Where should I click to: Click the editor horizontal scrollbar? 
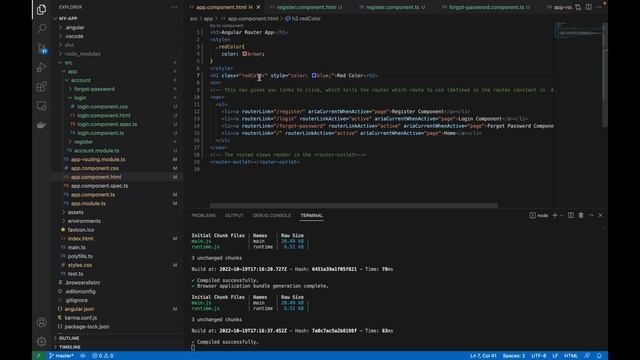pos(353,205)
